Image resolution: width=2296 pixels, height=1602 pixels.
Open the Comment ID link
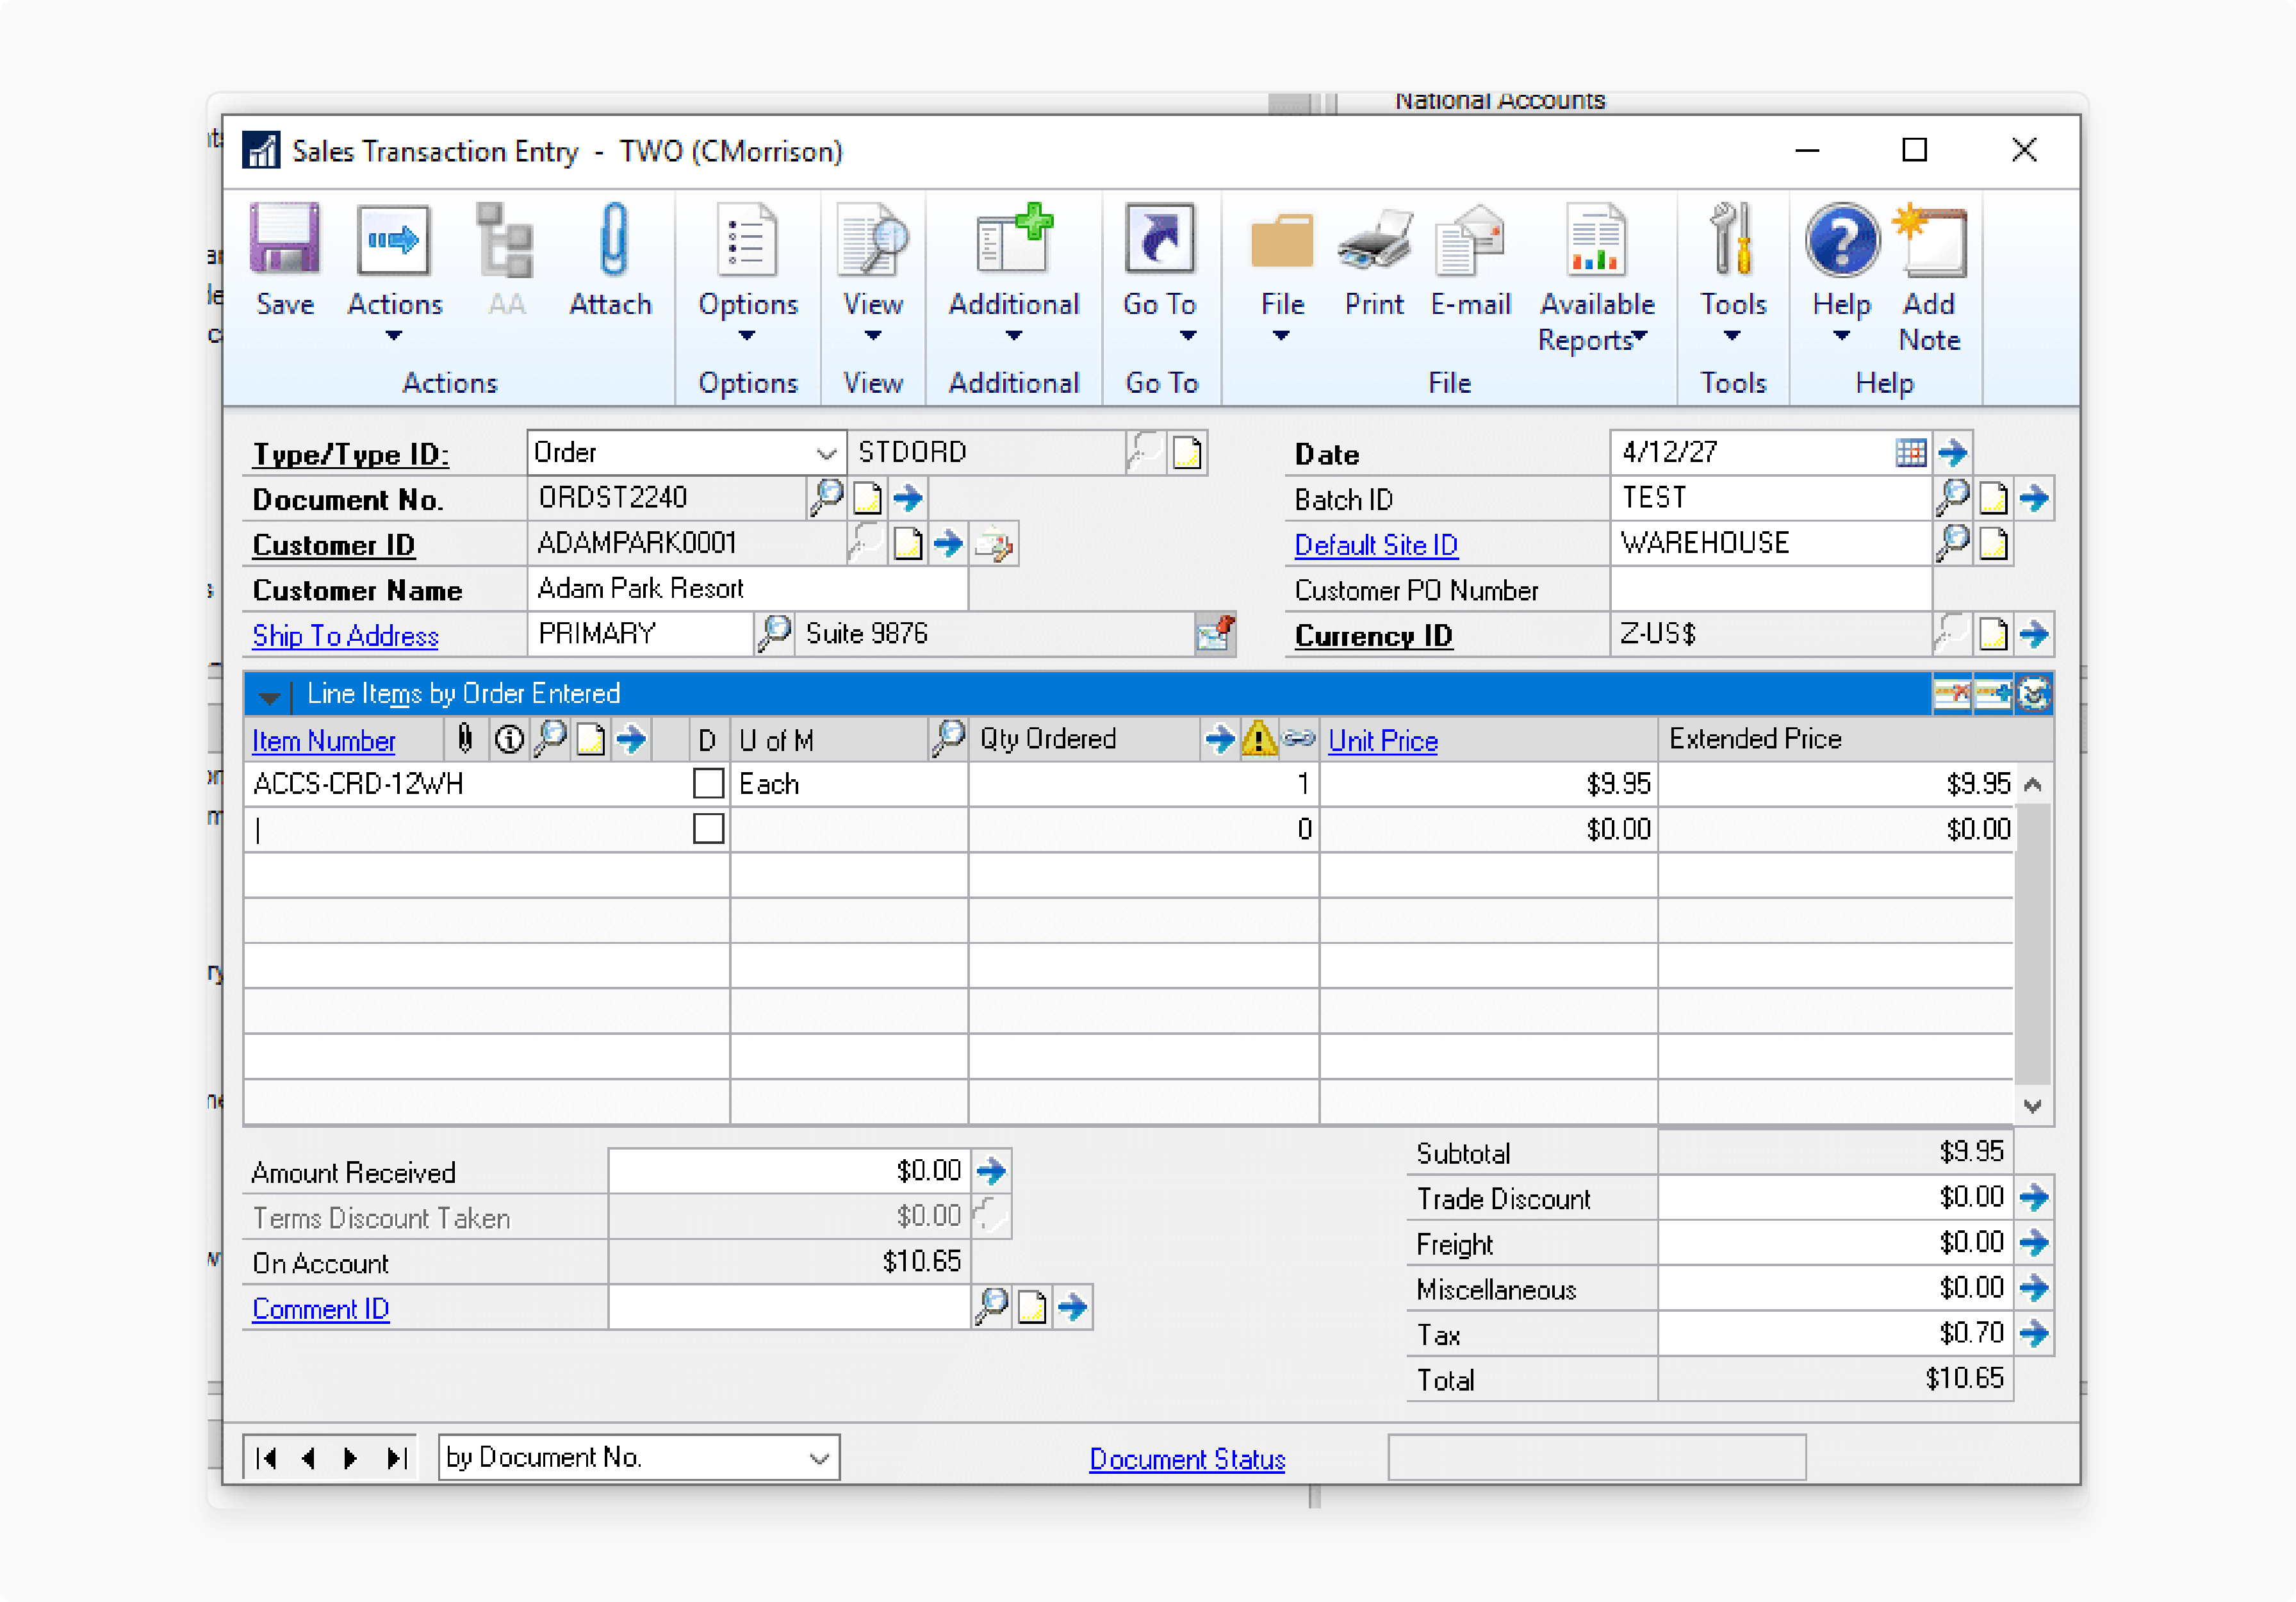point(320,1309)
